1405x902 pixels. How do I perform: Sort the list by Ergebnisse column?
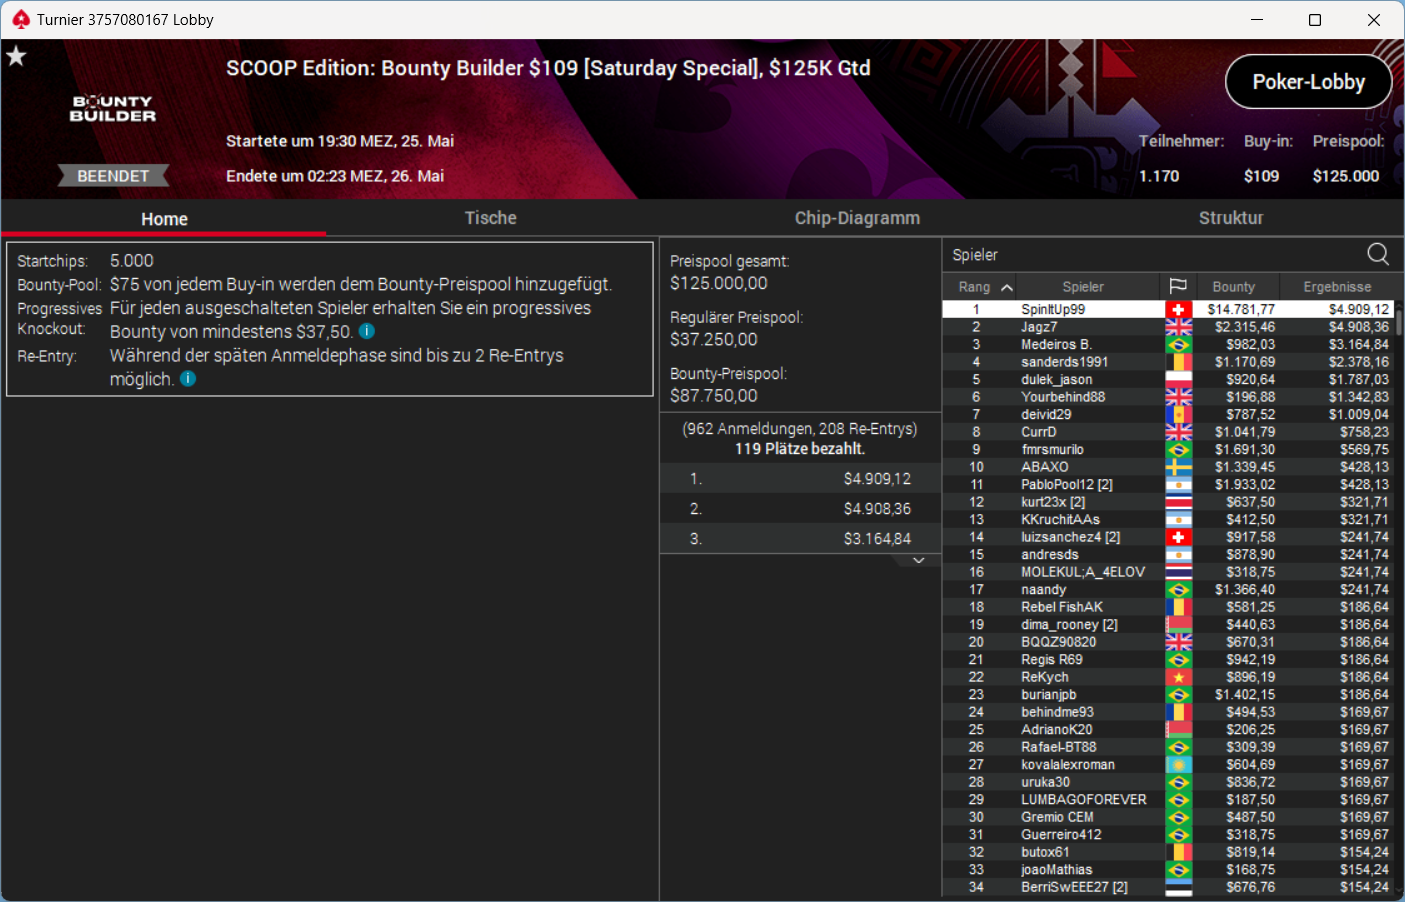pos(1337,286)
